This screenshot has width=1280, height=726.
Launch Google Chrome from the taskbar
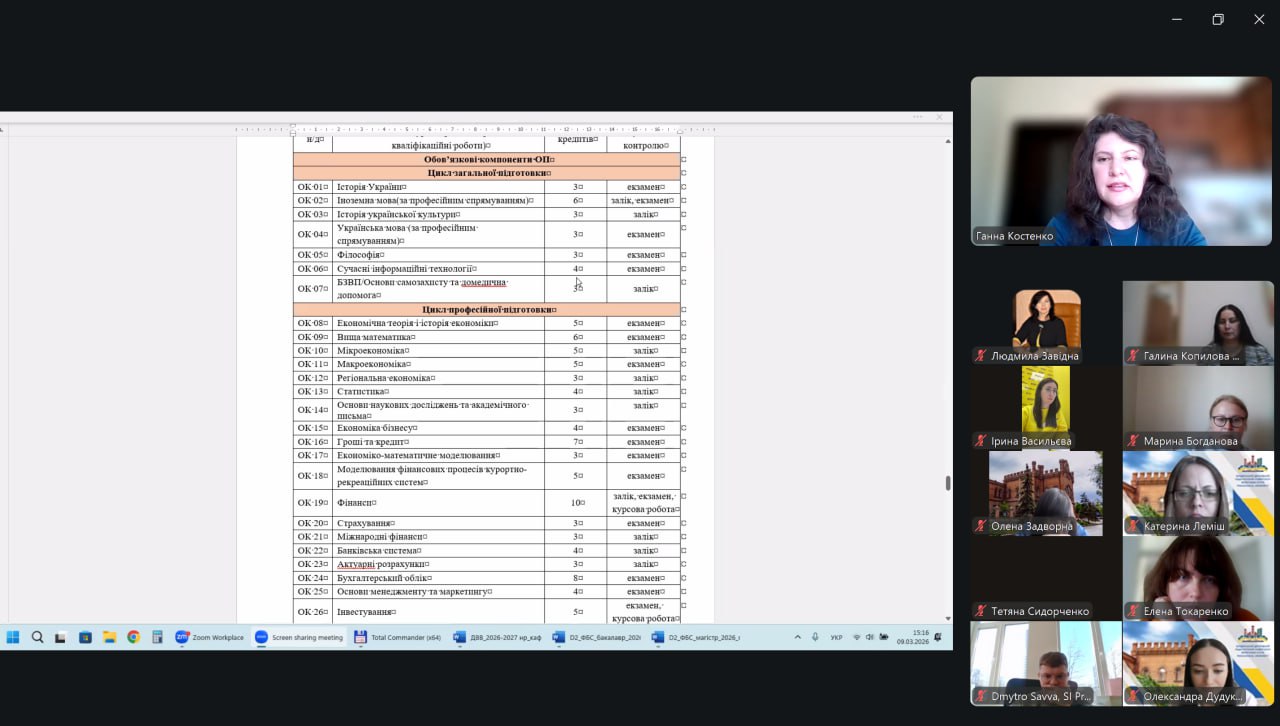[133, 637]
